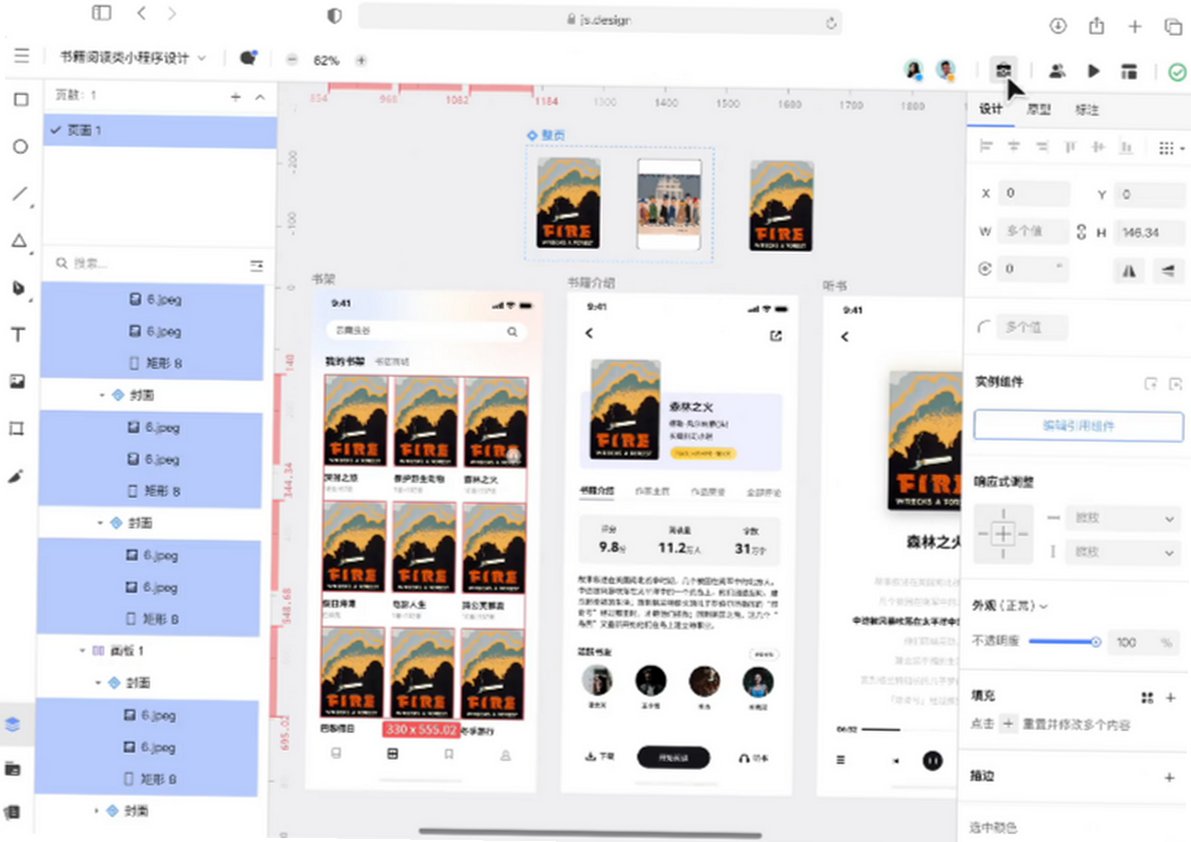Collapse the 画板 1 layer group
The width and height of the screenshot is (1191, 842).
82,651
